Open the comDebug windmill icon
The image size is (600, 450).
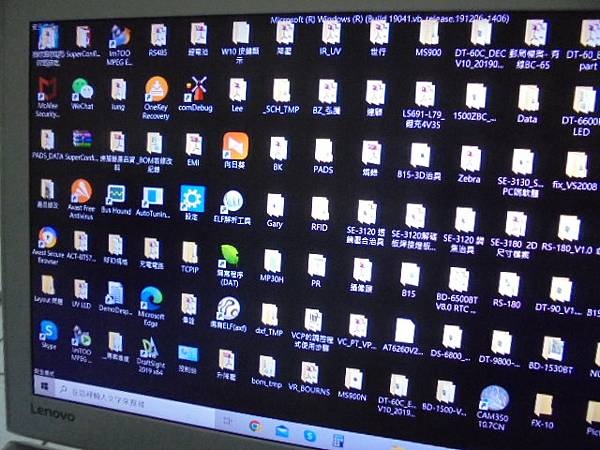tap(196, 94)
